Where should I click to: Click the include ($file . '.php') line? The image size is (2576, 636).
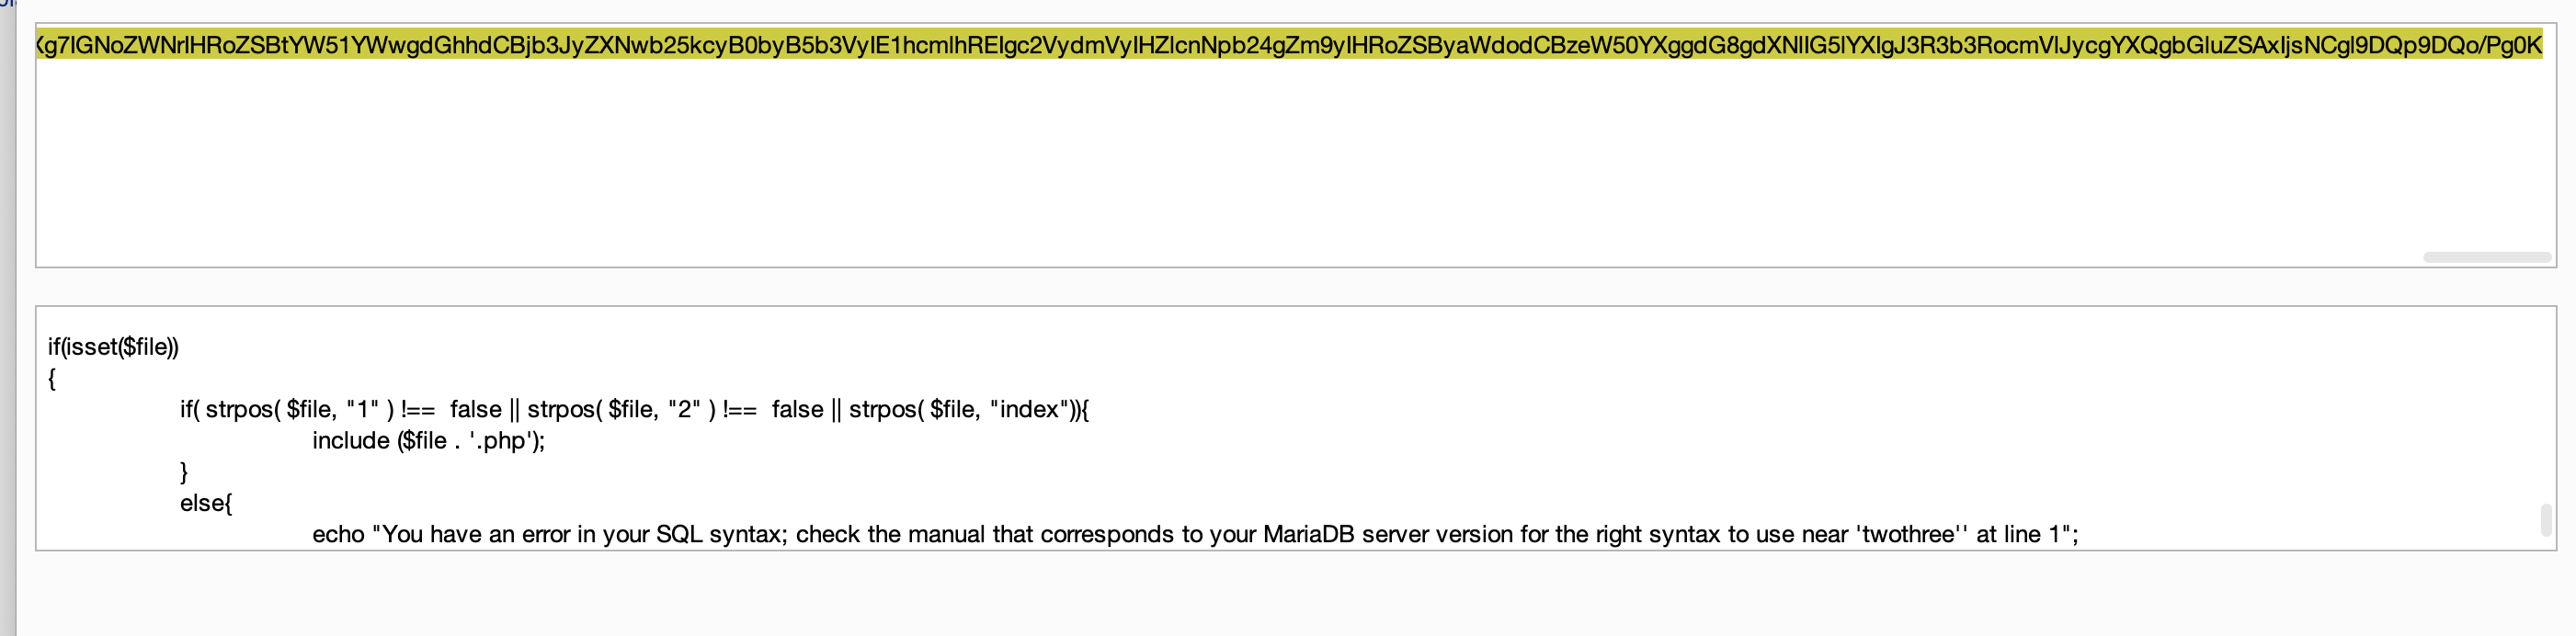click(428, 441)
